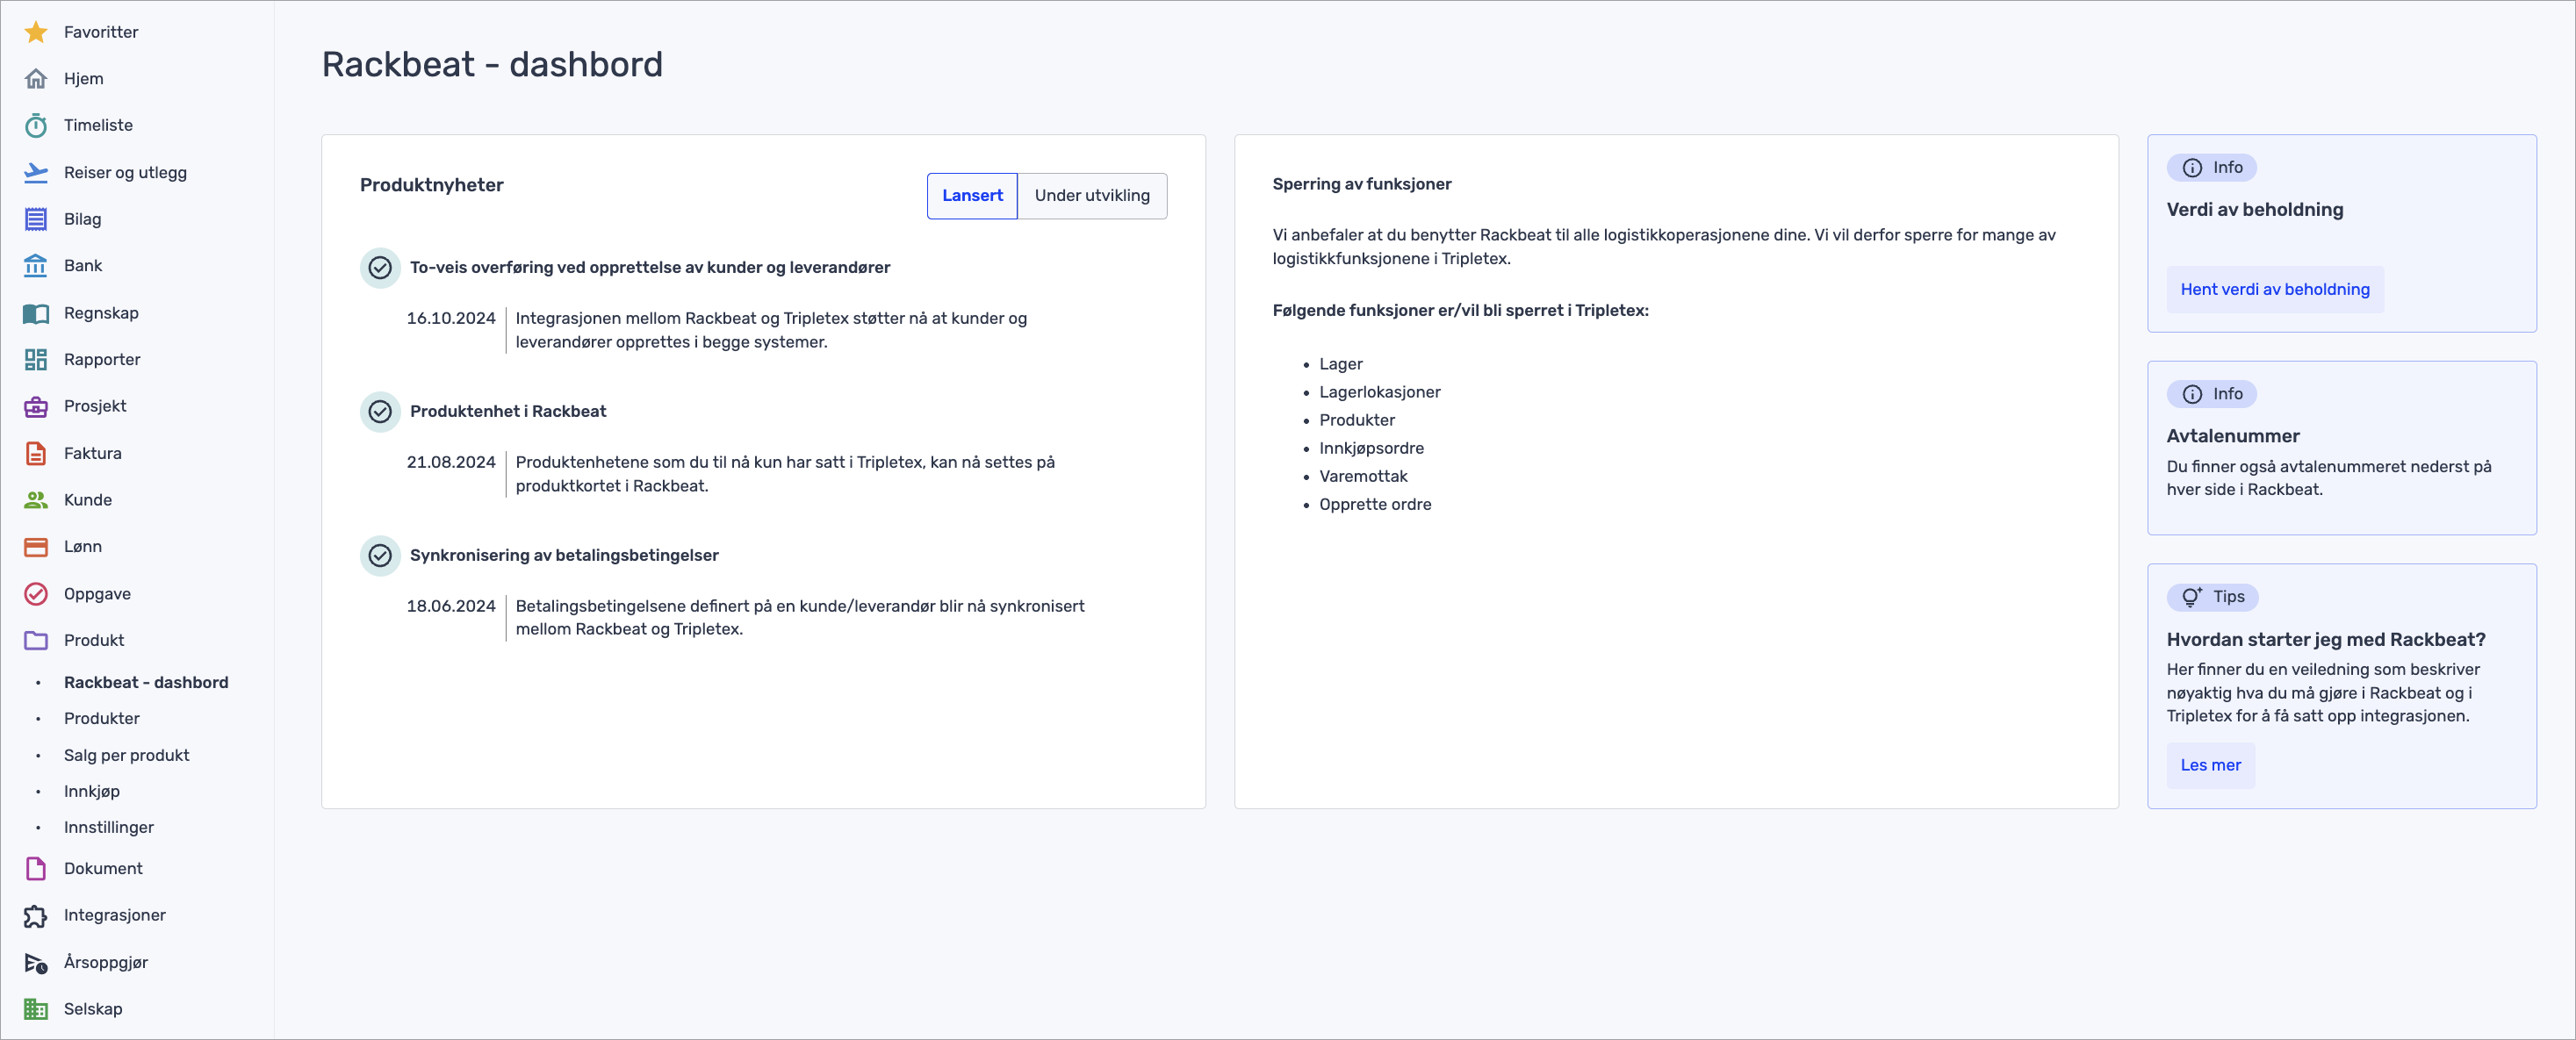Viewport: 2576px width, 1040px height.
Task: Click the Integrasjoner menu label
Action: pos(115,915)
